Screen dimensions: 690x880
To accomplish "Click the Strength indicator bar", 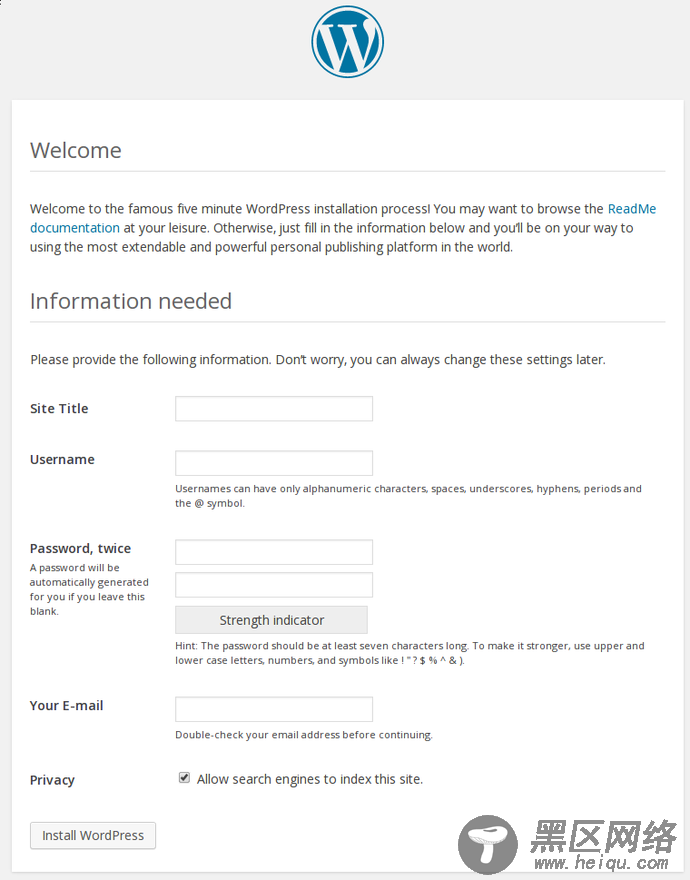I will [271, 620].
